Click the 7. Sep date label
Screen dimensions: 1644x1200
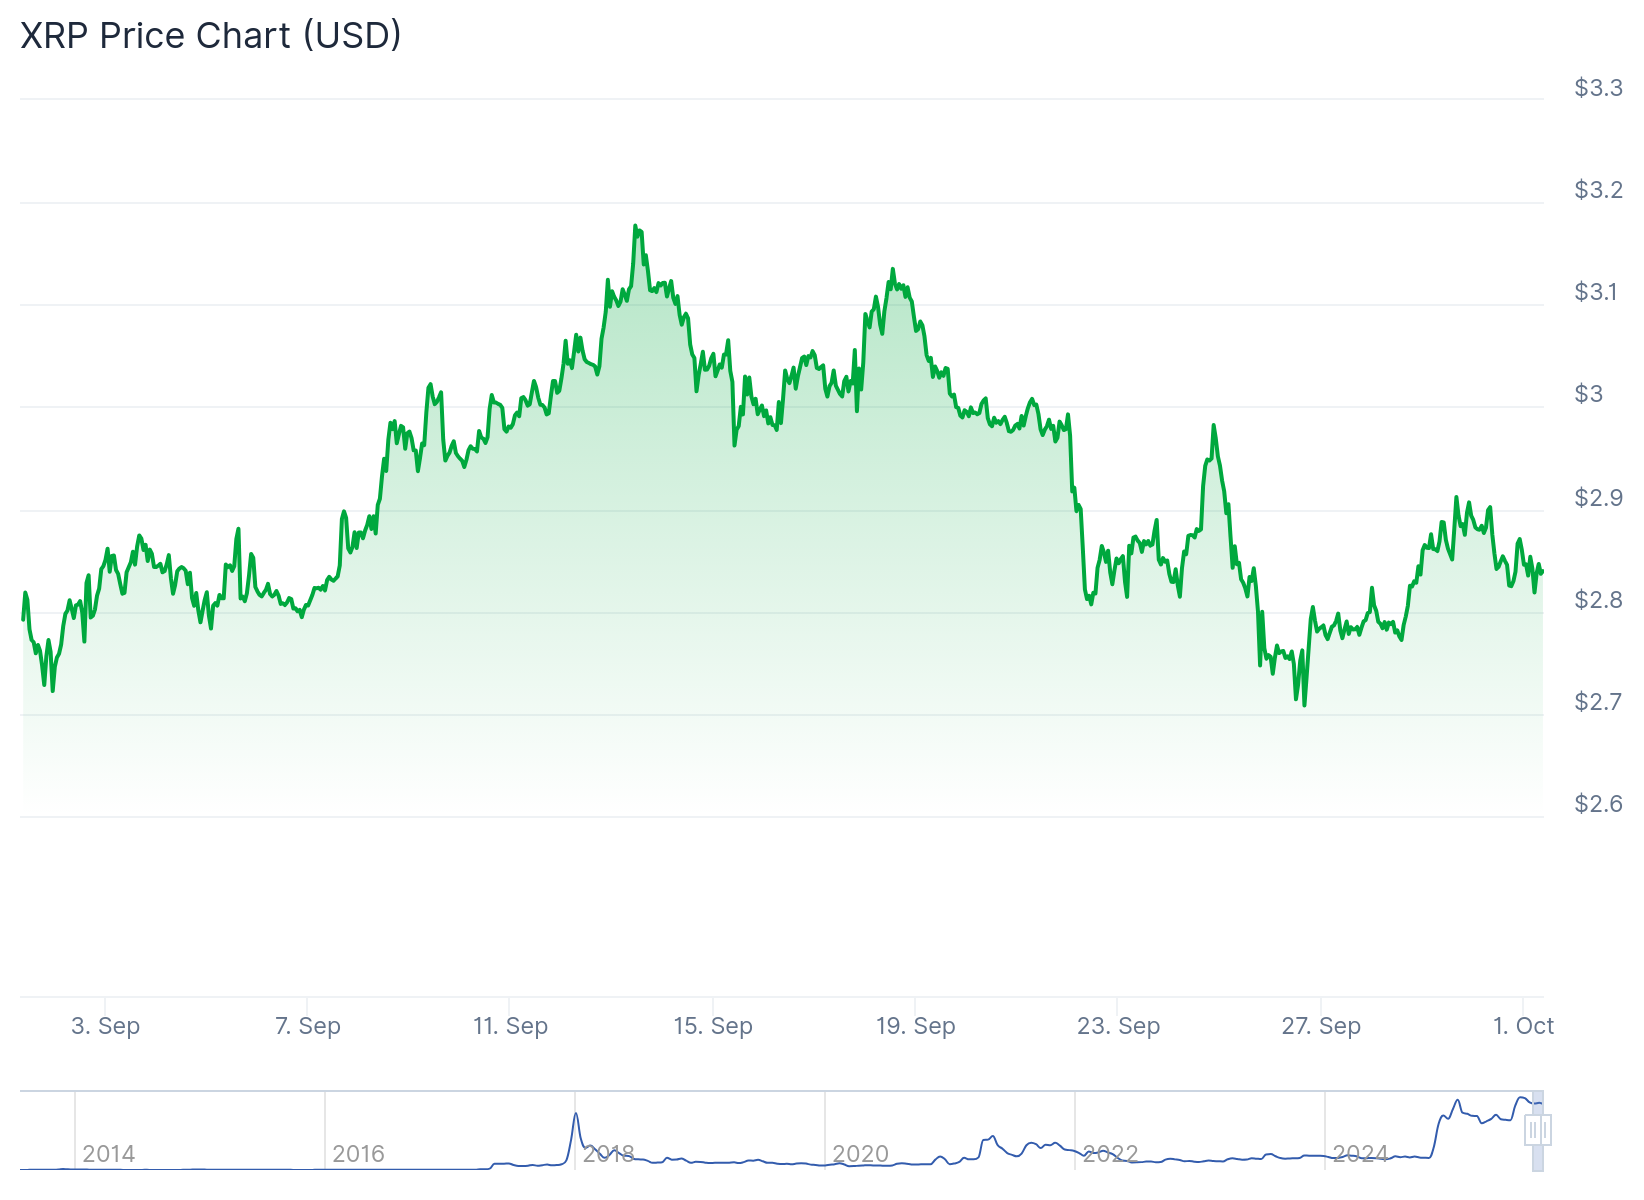[308, 1026]
